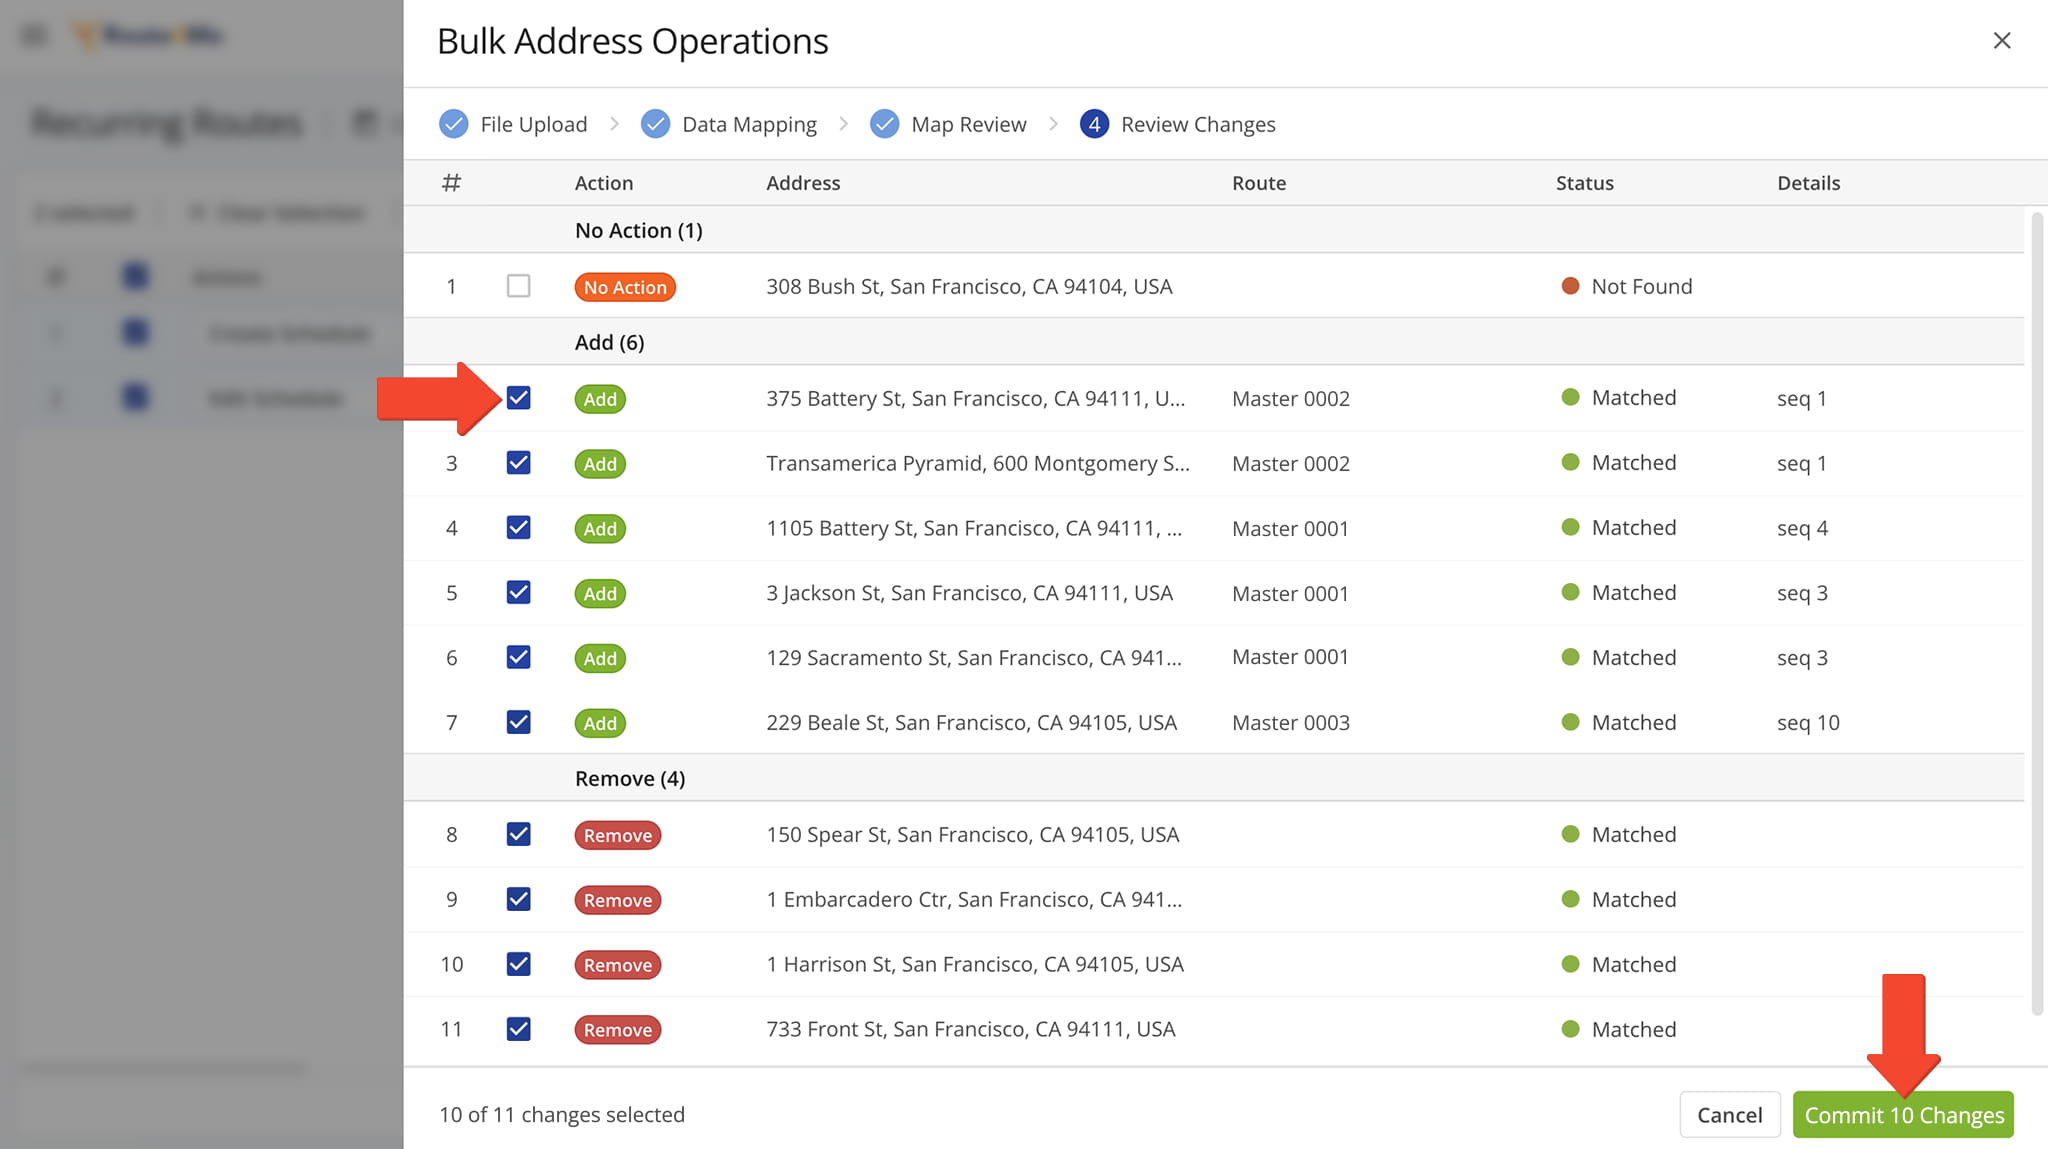Click the address 129 Sacramento St, San Francisco
The image size is (2048, 1149).
click(974, 658)
